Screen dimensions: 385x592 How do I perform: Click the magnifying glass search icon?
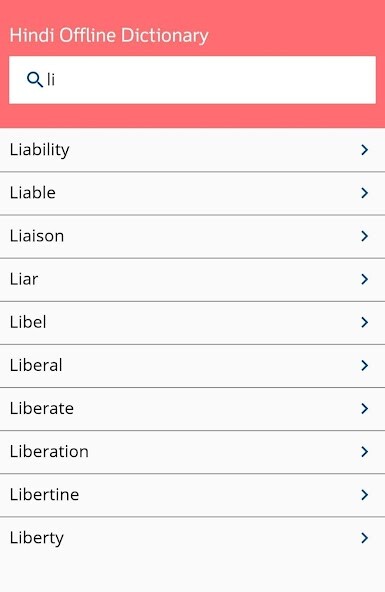pyautogui.click(x=35, y=80)
